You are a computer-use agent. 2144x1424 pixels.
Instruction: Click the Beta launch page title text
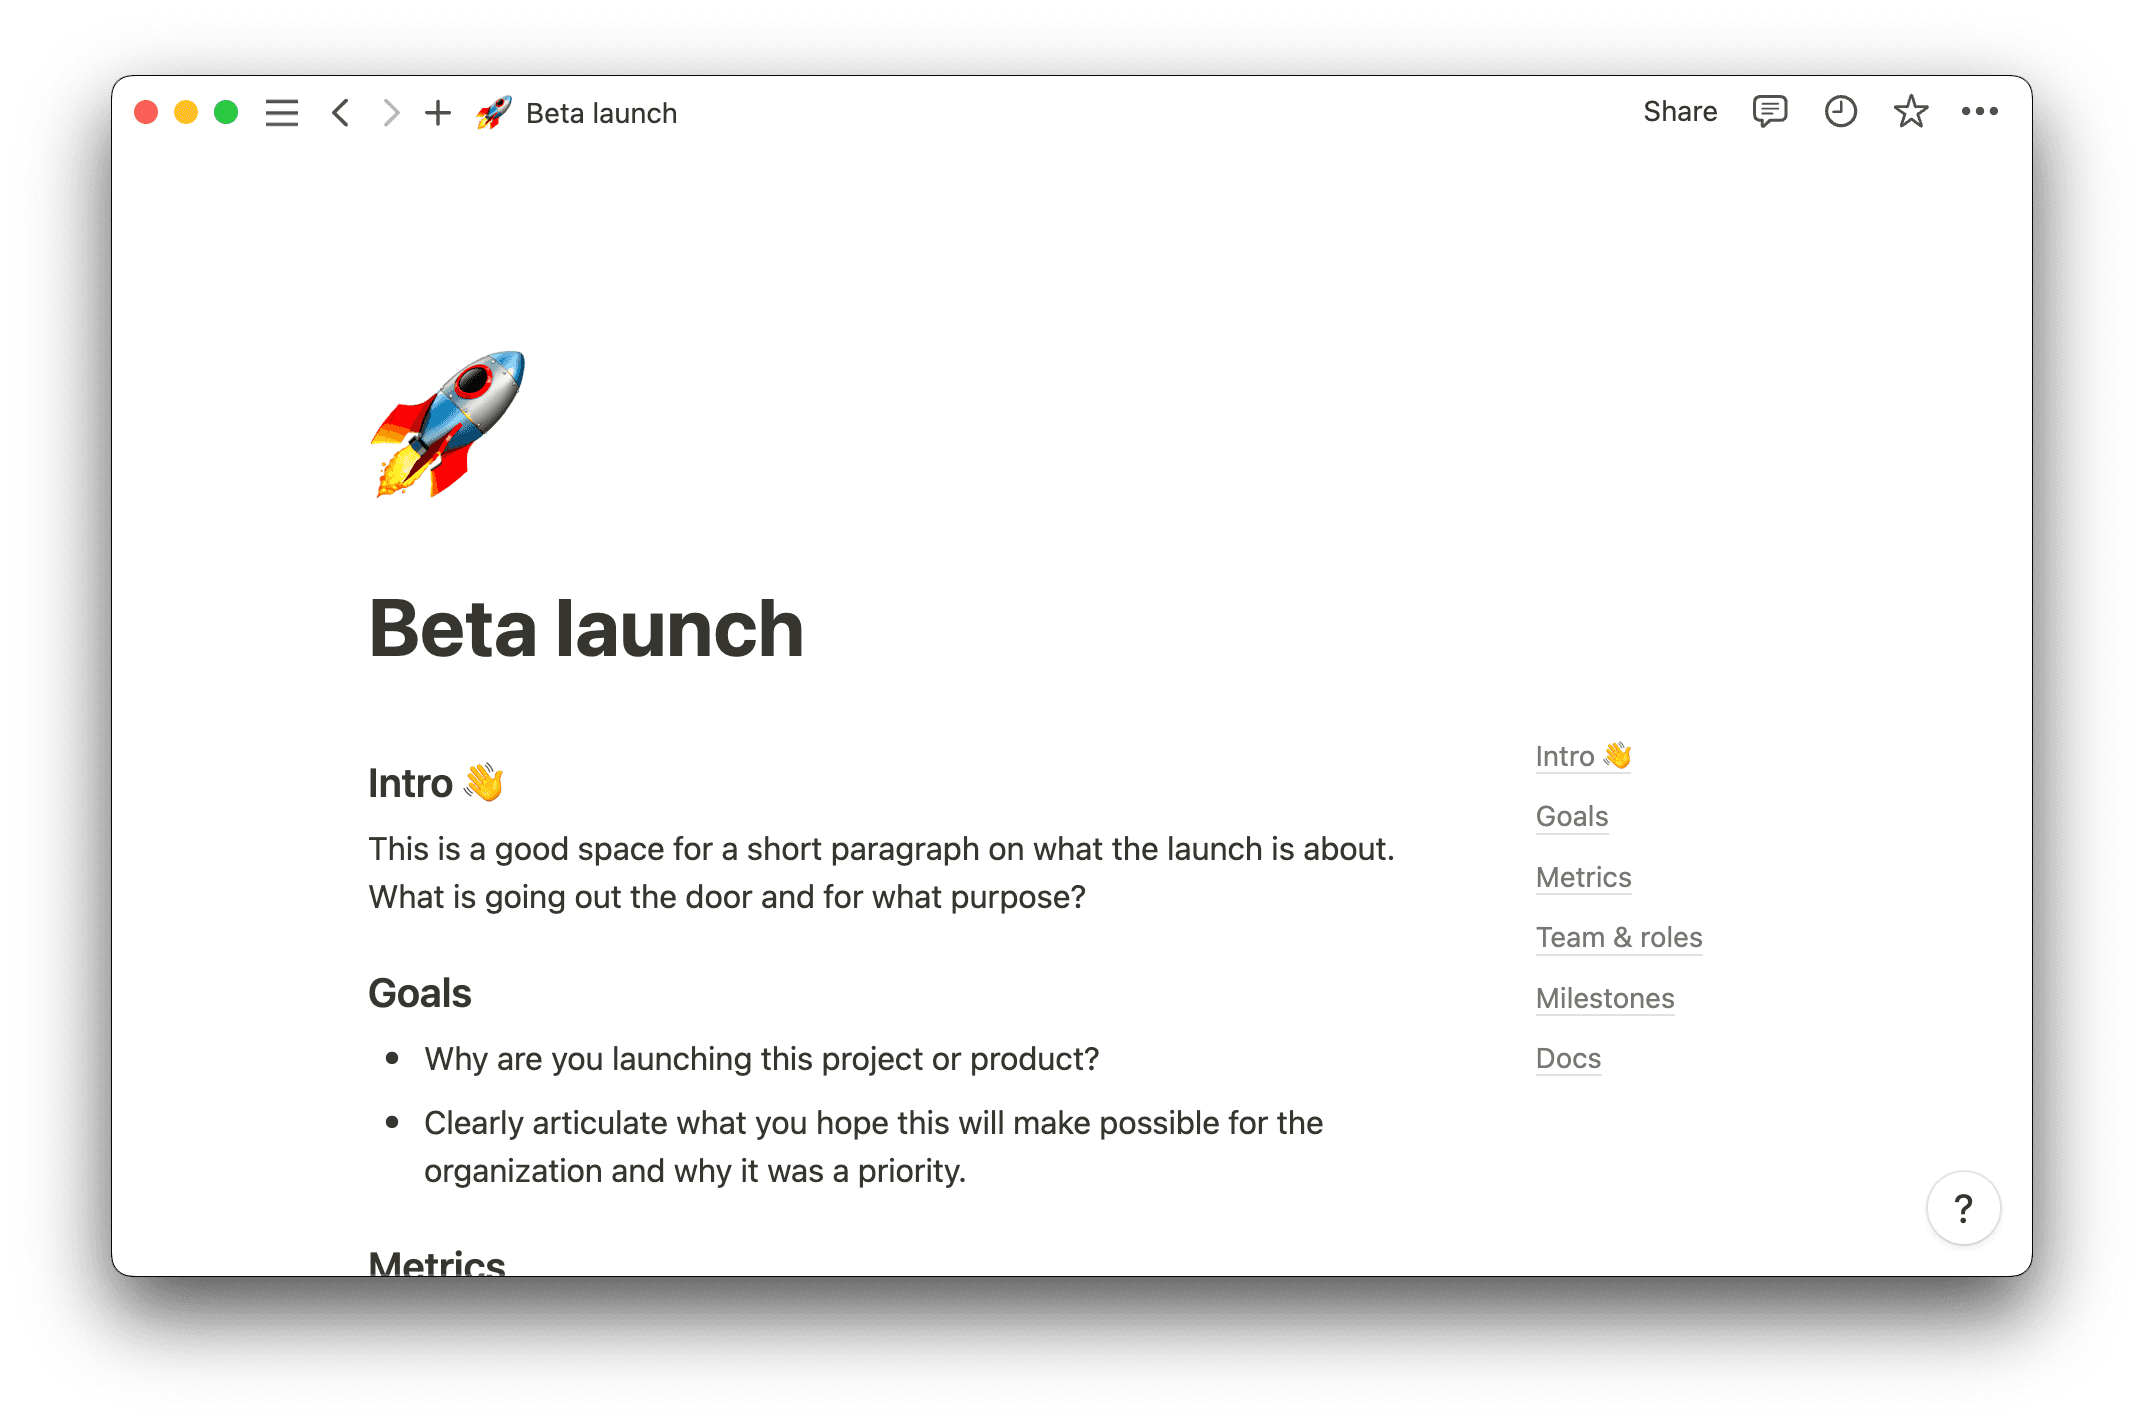(x=585, y=628)
